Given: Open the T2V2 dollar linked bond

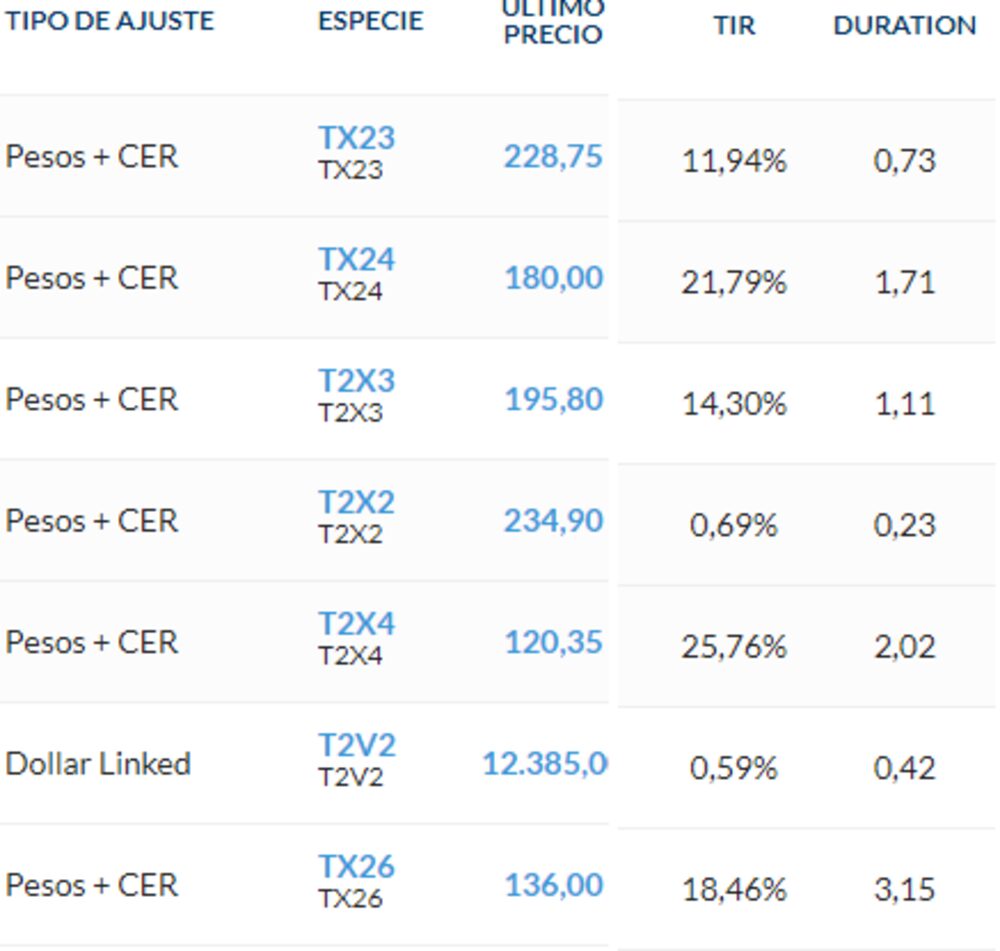Looking at the screenshot, I should [356, 746].
